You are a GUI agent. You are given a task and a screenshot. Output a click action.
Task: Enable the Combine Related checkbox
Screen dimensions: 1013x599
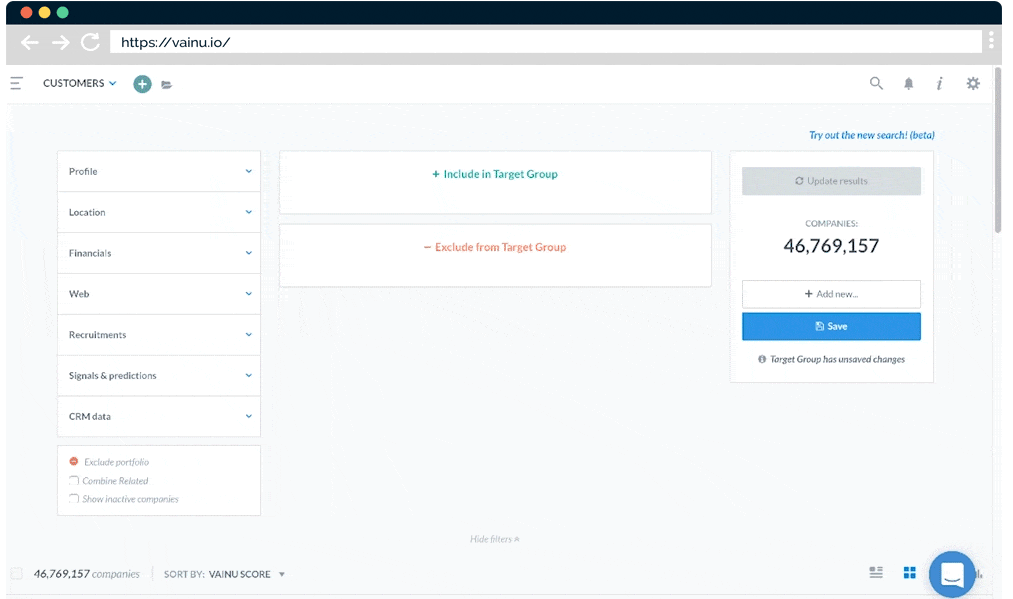[74, 481]
